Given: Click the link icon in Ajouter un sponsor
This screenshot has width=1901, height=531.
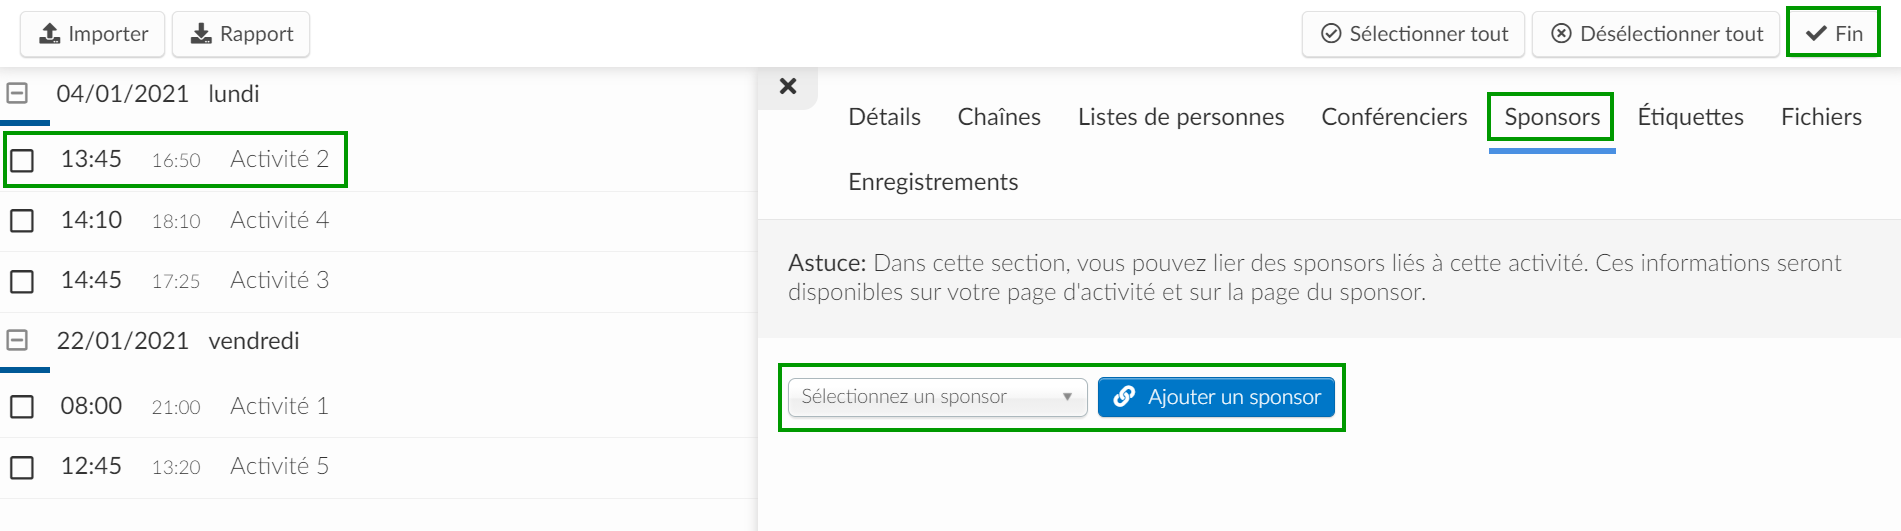Looking at the screenshot, I should pyautogui.click(x=1124, y=397).
